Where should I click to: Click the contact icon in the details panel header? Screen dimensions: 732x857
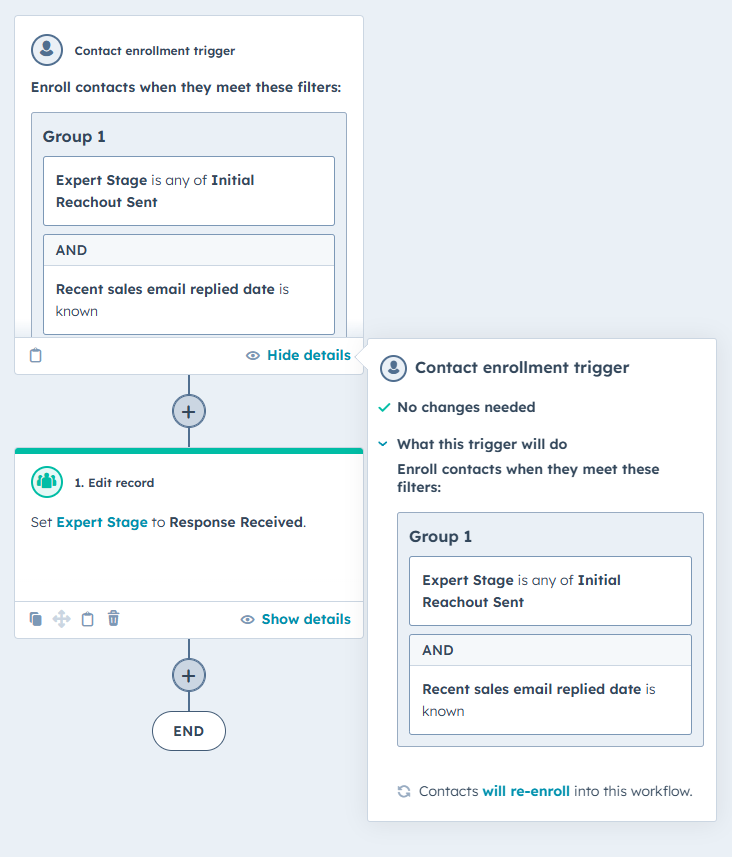tap(394, 367)
